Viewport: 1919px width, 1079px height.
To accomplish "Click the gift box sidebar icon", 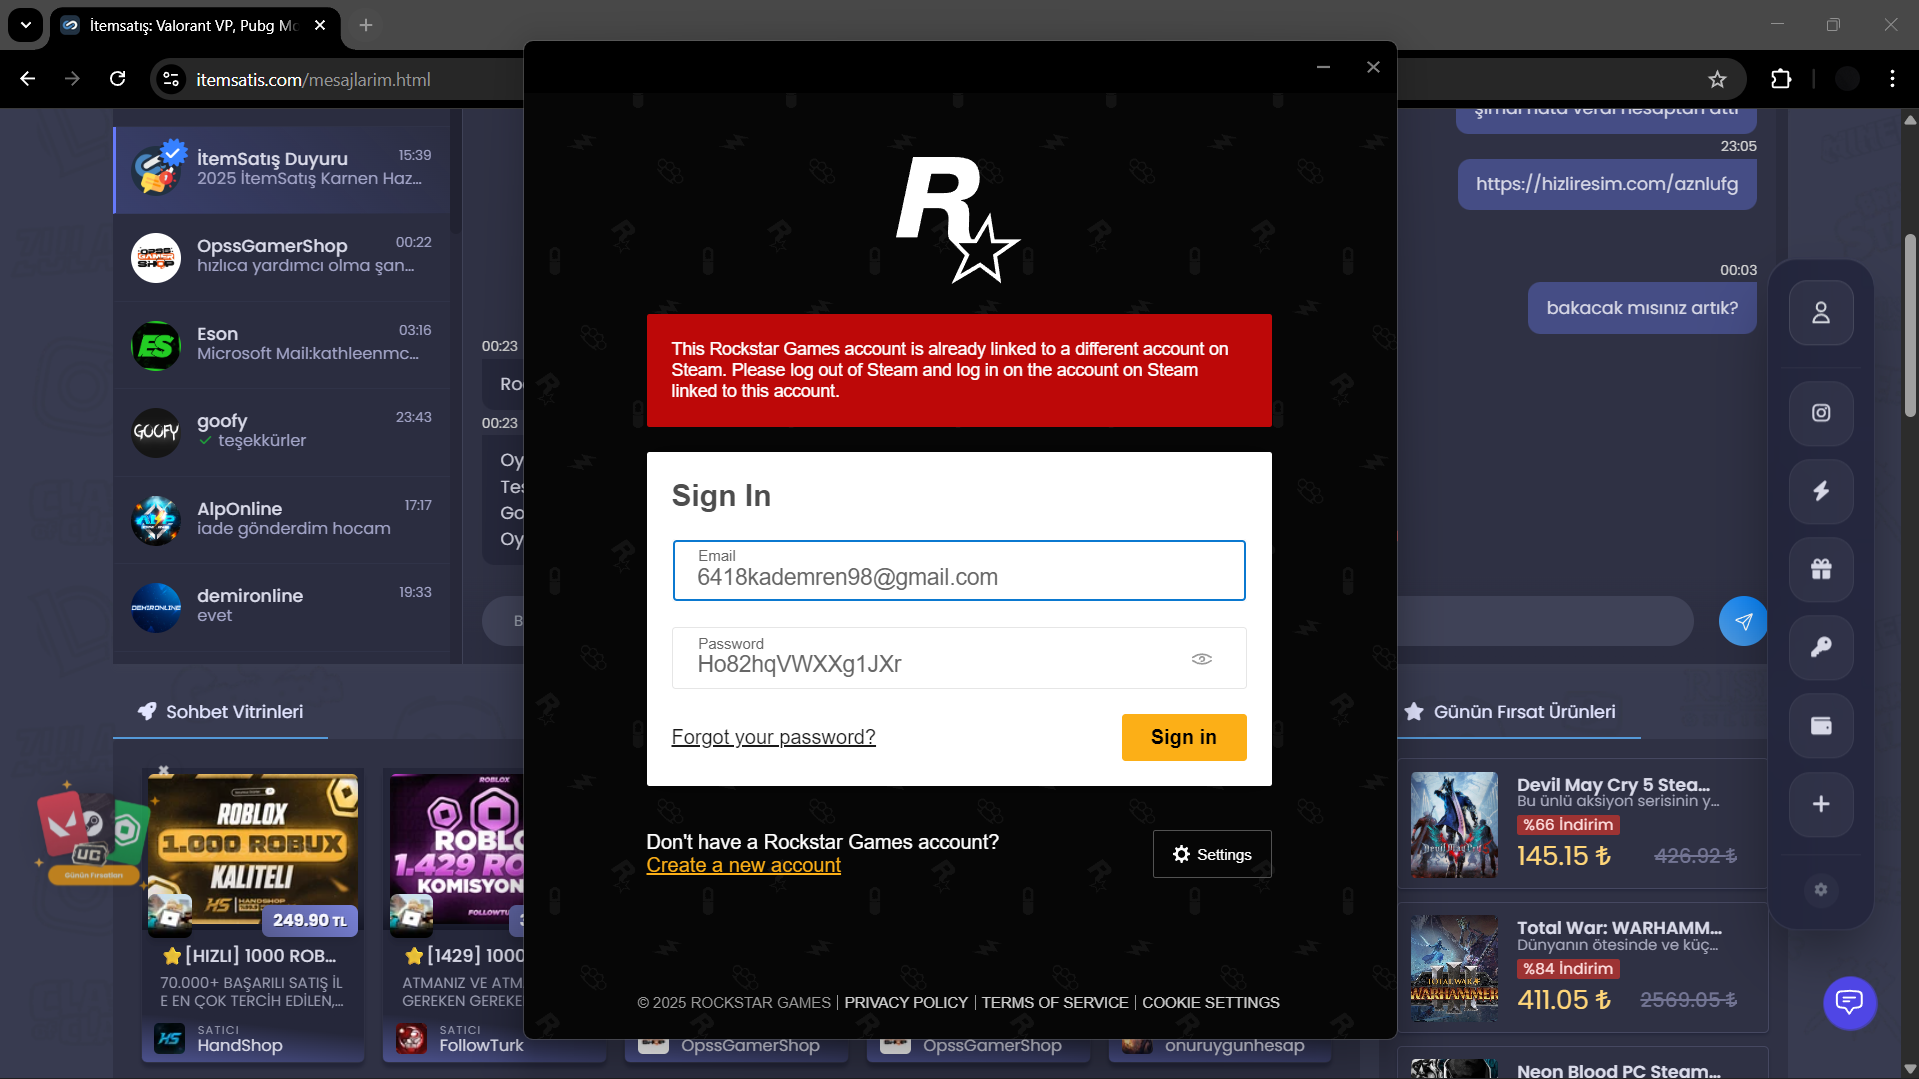I will point(1821,569).
